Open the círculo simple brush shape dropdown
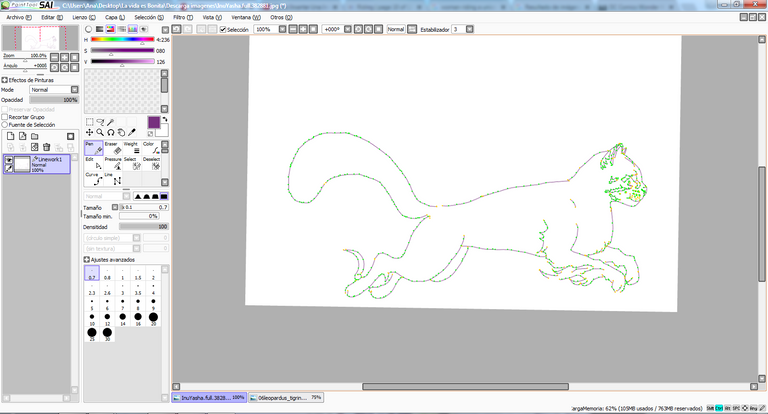 click(x=136, y=238)
